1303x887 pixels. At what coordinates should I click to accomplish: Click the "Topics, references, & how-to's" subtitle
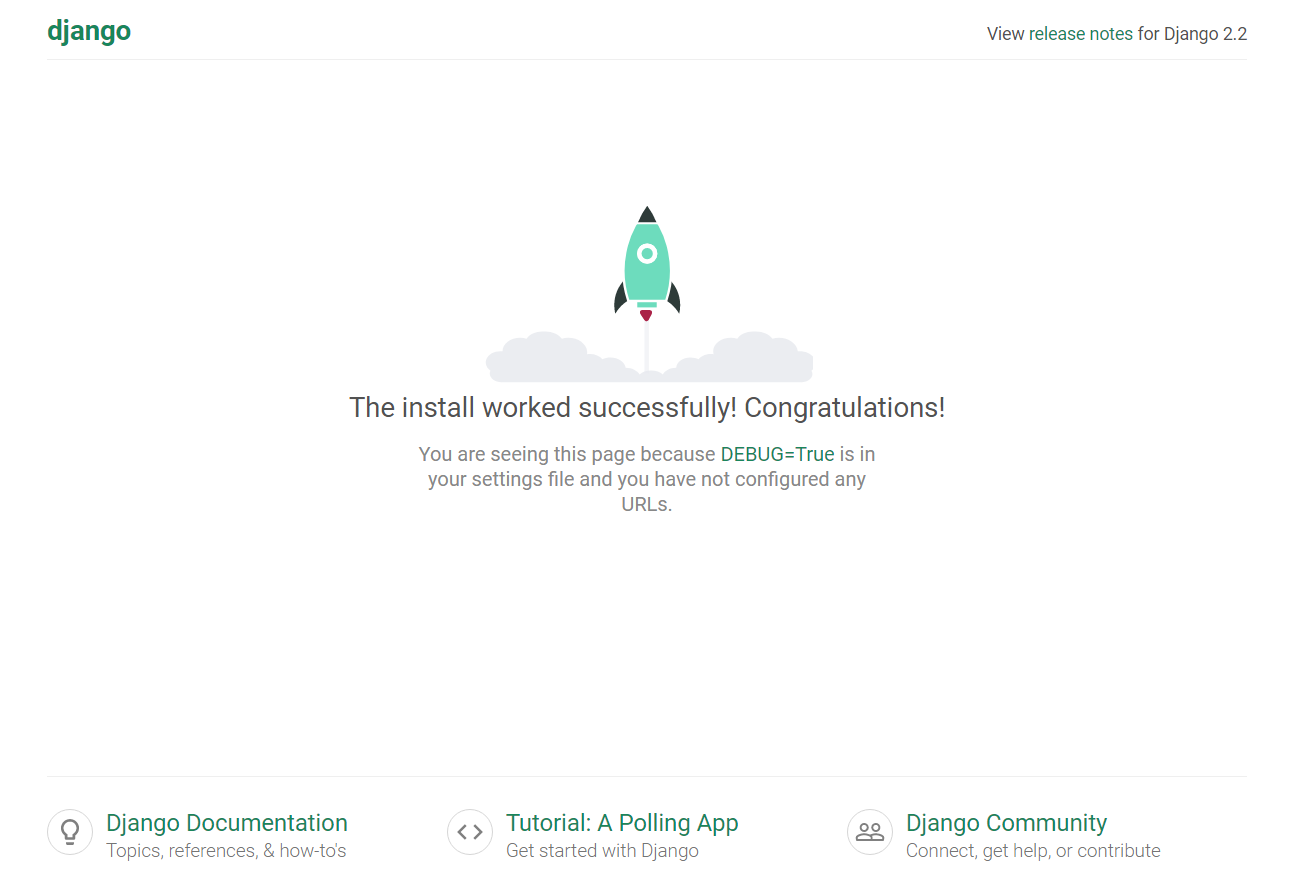point(226,851)
